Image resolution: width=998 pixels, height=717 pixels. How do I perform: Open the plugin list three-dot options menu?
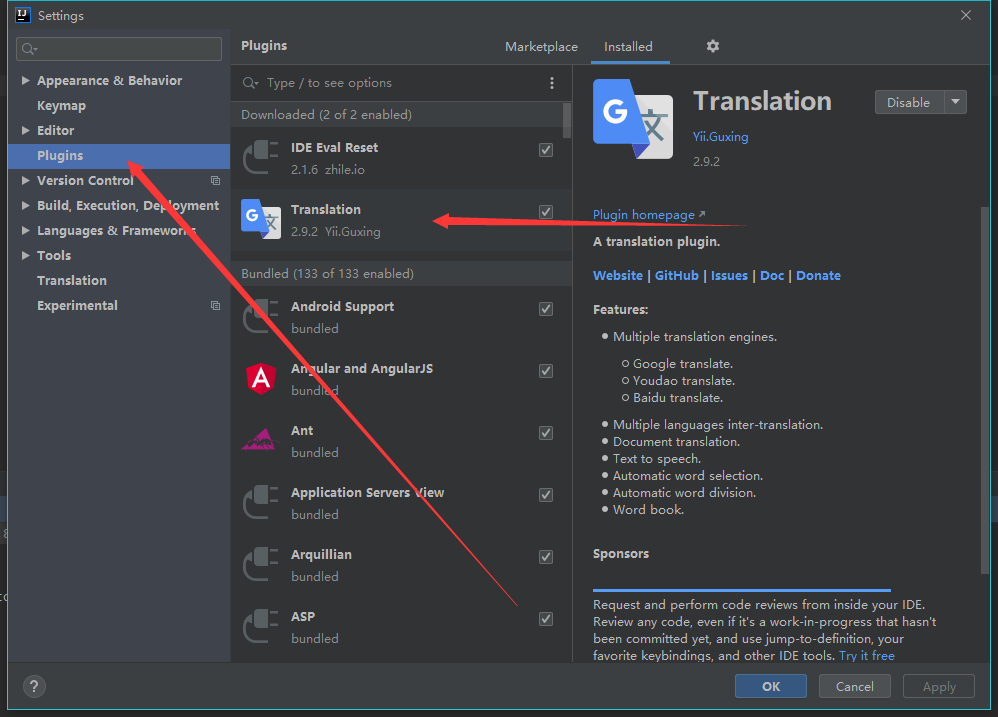pyautogui.click(x=552, y=83)
